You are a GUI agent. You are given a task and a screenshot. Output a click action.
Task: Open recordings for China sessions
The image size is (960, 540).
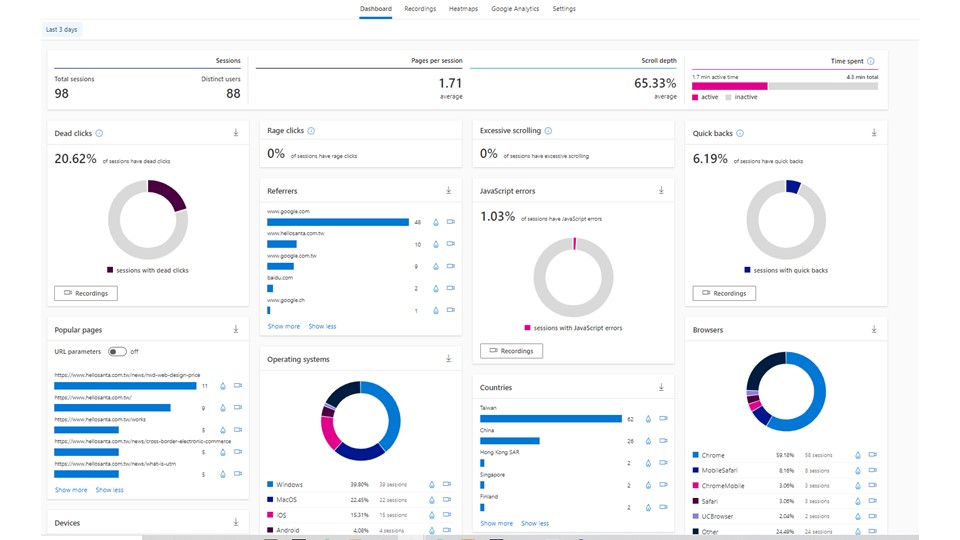click(x=663, y=441)
